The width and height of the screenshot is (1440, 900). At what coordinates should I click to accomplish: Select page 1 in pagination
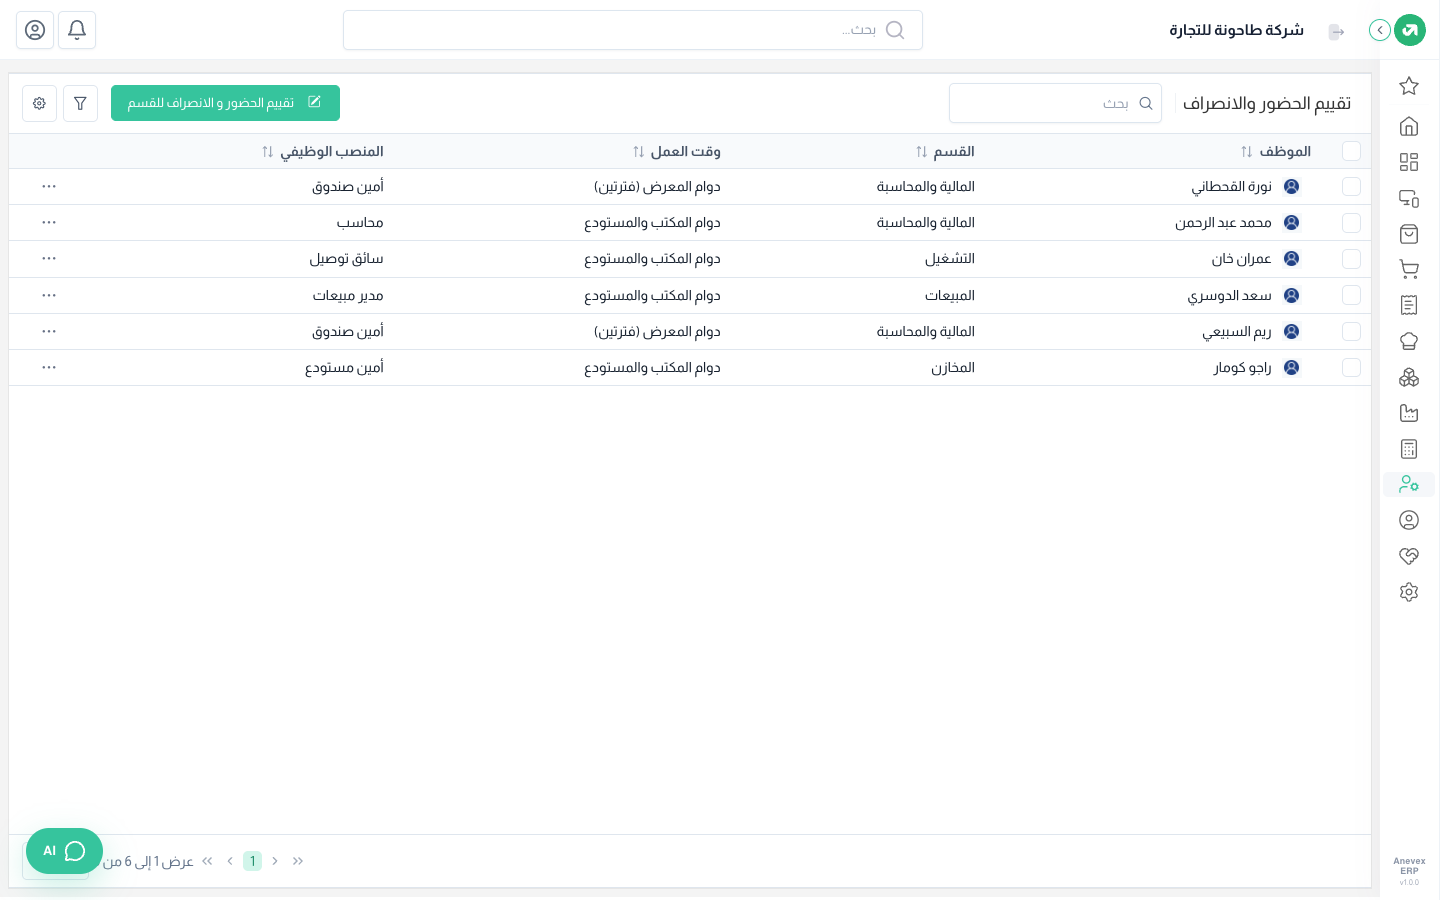[252, 861]
